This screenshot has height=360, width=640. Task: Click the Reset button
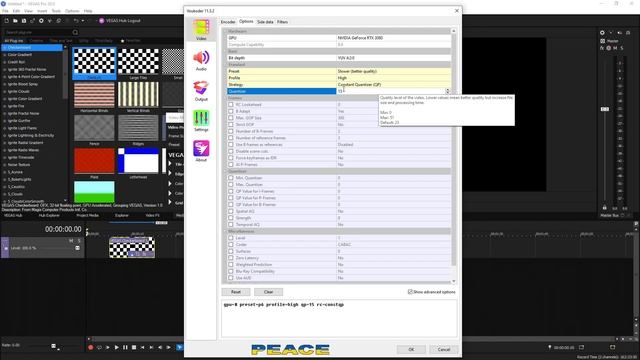(236, 292)
